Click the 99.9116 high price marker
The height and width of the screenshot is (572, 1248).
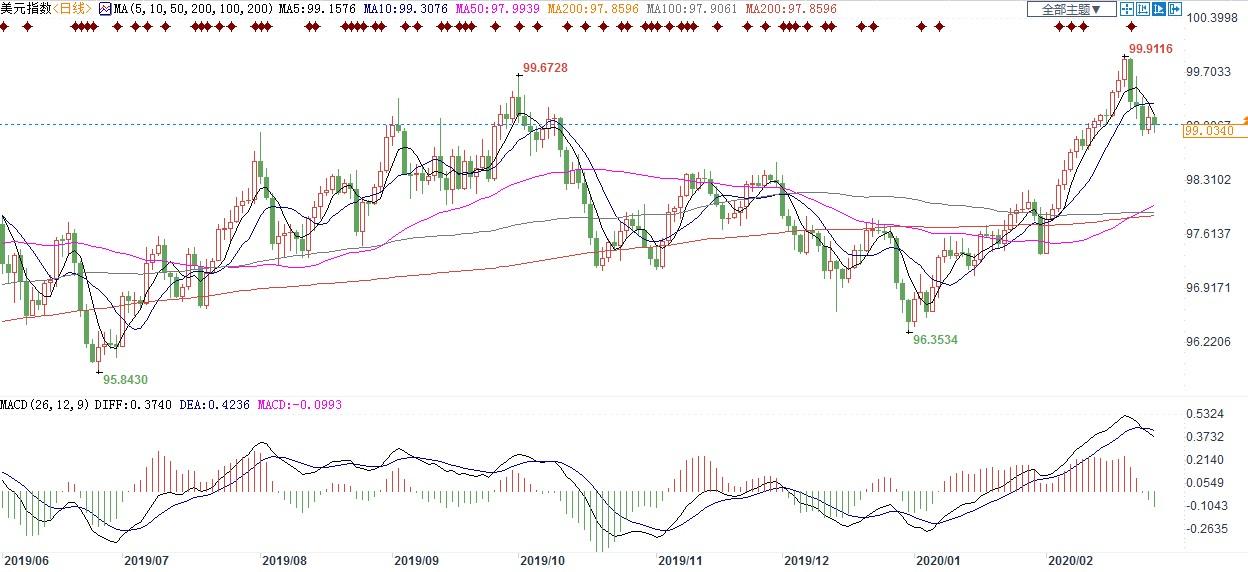click(x=1150, y=48)
